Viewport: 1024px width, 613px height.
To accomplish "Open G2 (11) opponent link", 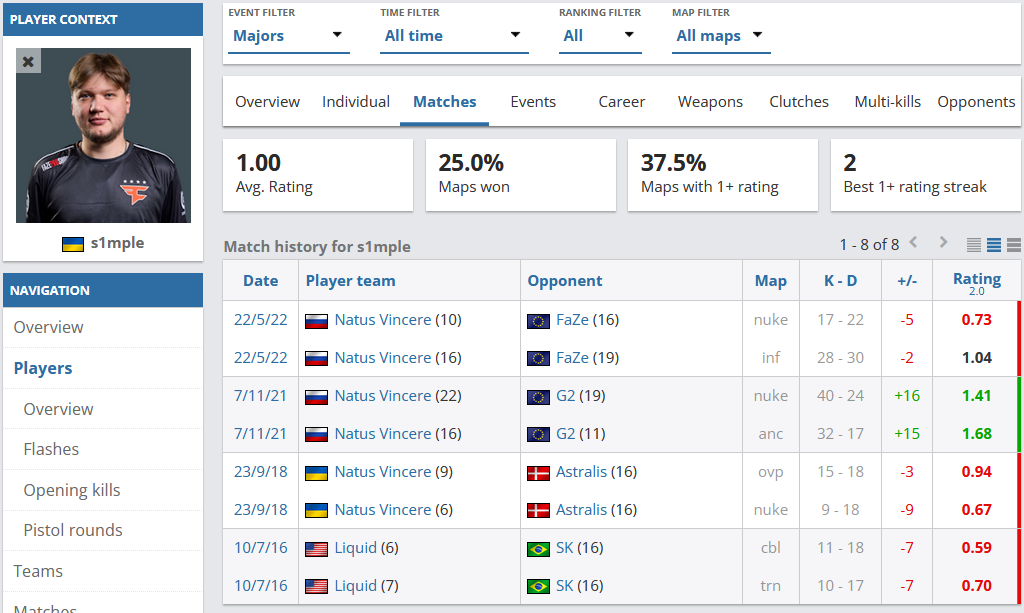I will point(566,433).
